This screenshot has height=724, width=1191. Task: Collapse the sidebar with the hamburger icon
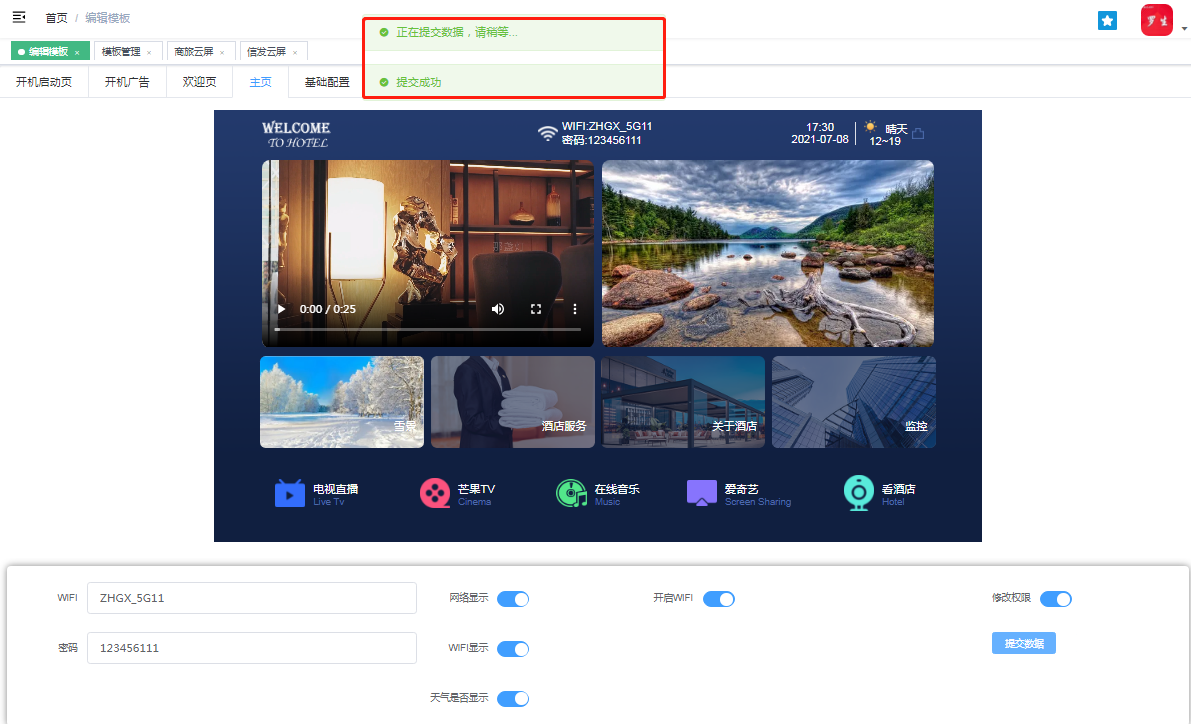tap(18, 17)
